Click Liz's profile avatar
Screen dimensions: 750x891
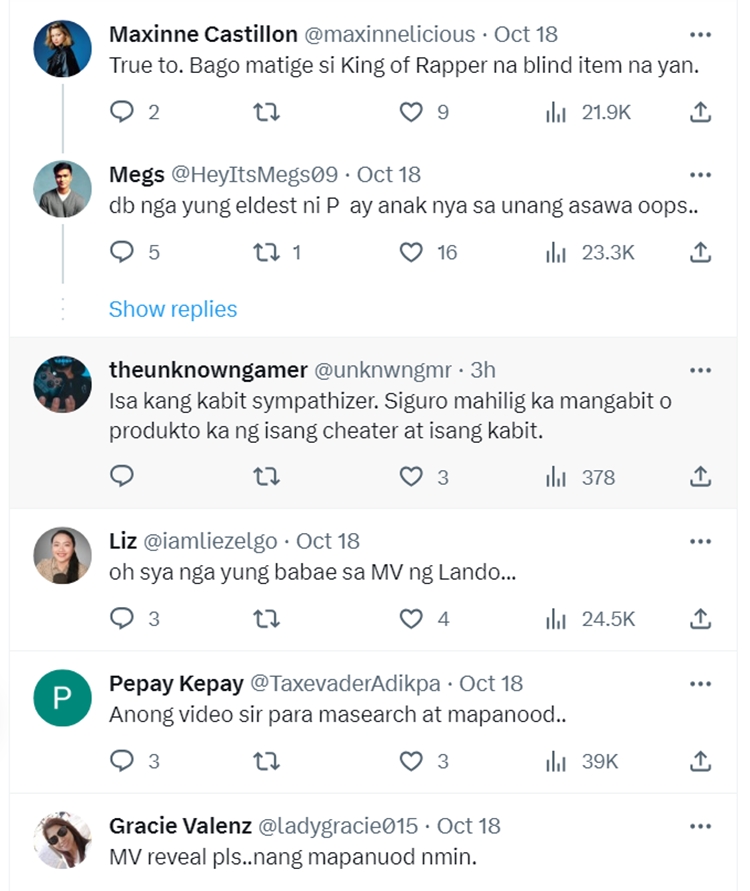62,556
